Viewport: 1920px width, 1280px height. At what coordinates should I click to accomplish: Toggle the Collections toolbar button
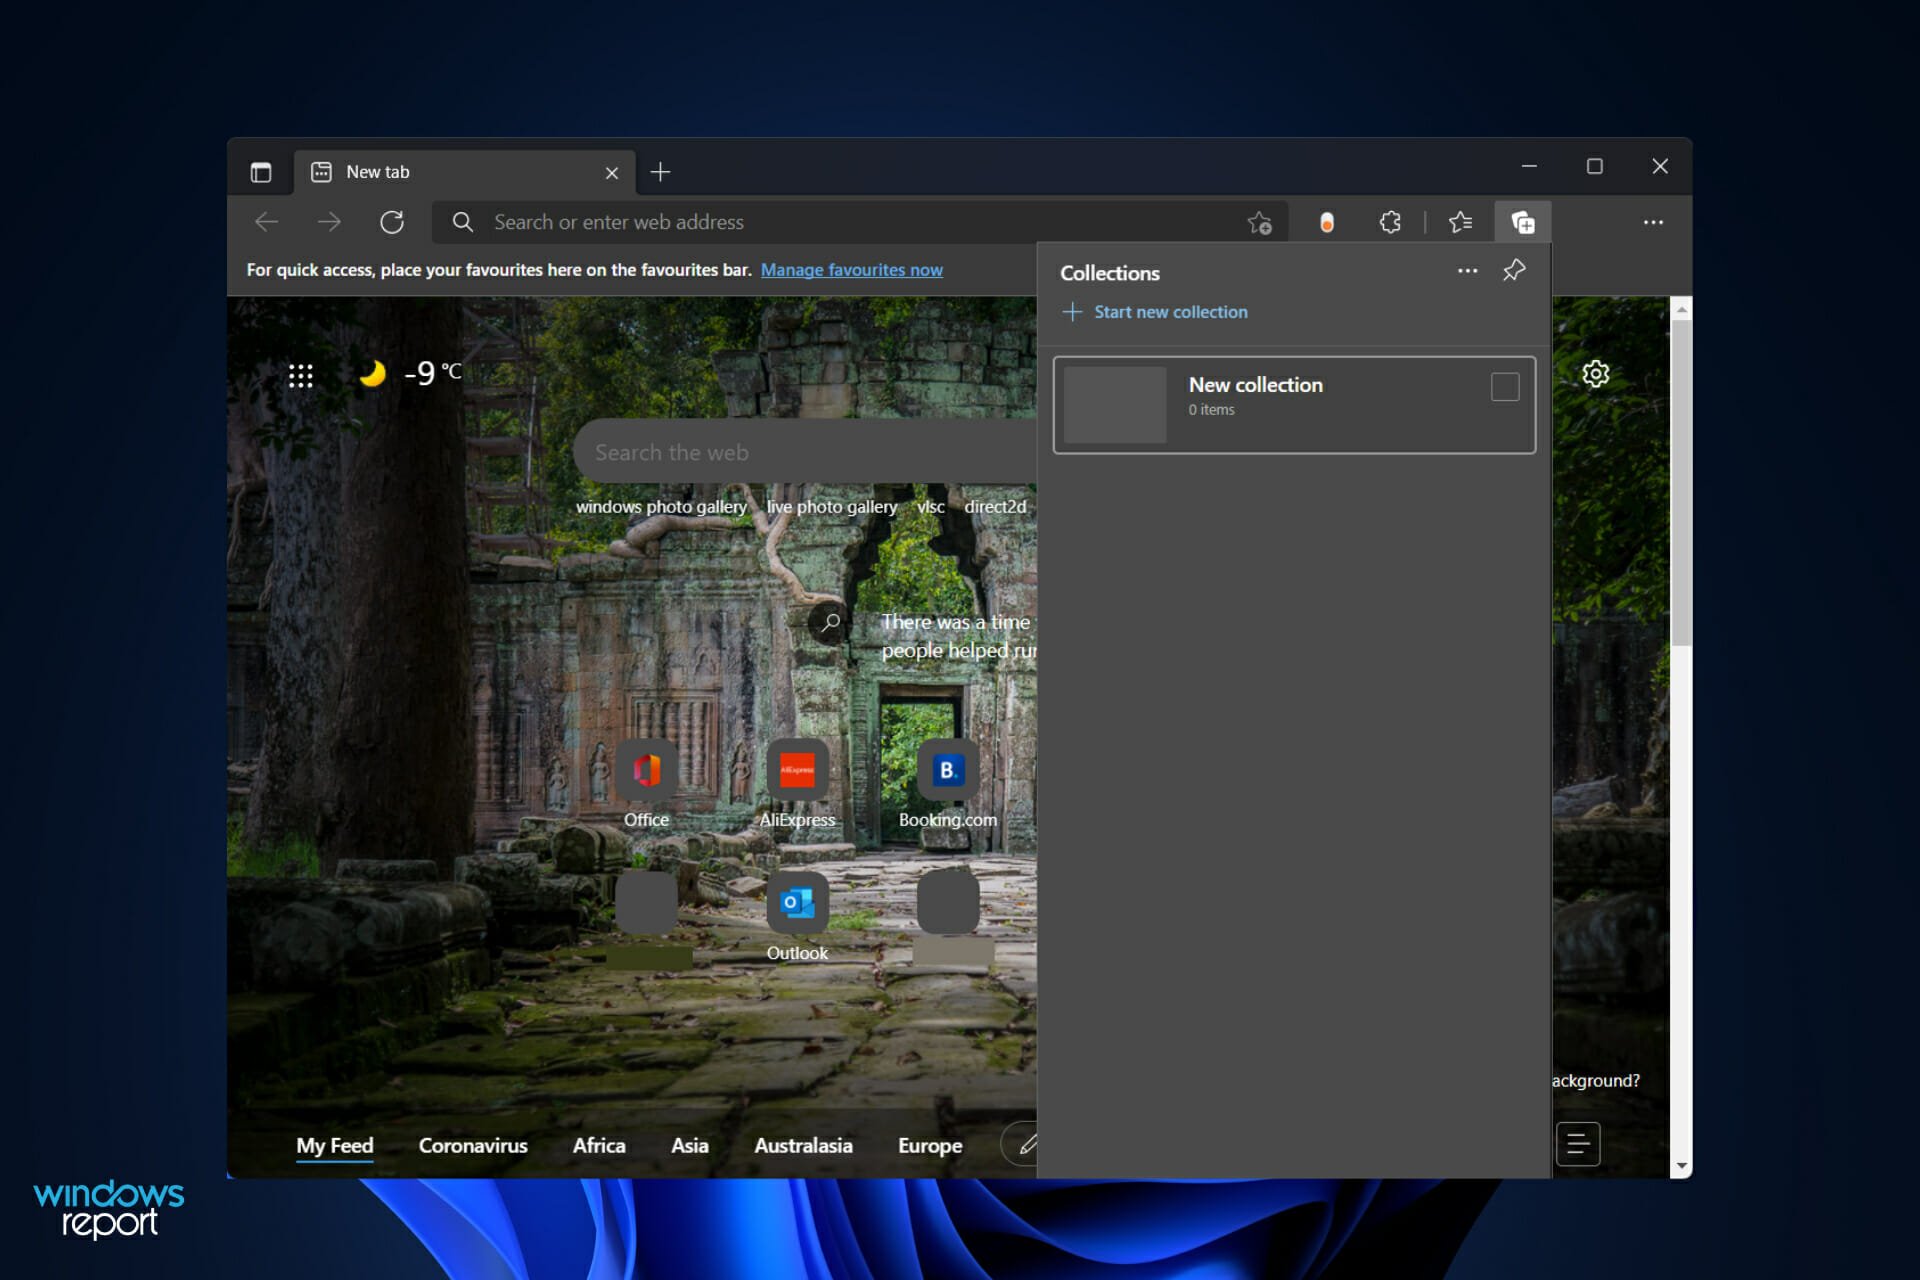point(1523,222)
